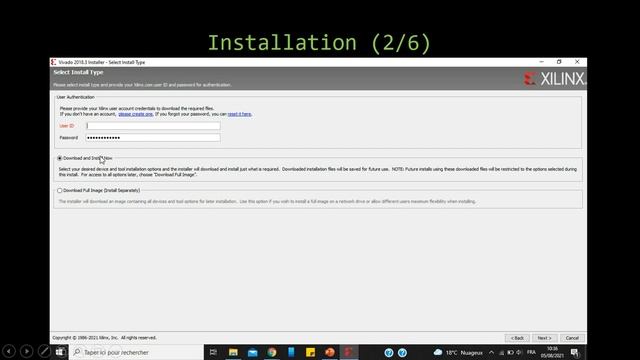
Task: Open Google Chrome from the taskbar
Action: 272,352
